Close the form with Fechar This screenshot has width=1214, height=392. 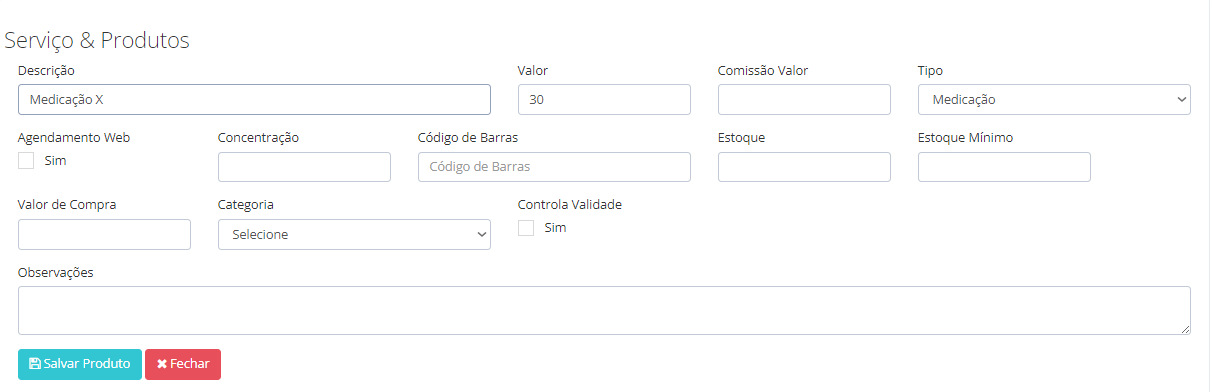pyautogui.click(x=183, y=364)
